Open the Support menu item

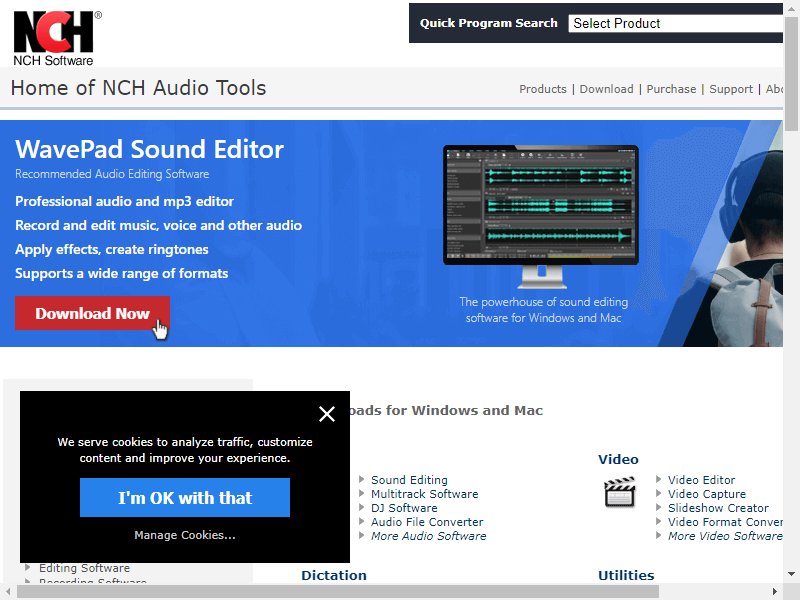coord(731,89)
